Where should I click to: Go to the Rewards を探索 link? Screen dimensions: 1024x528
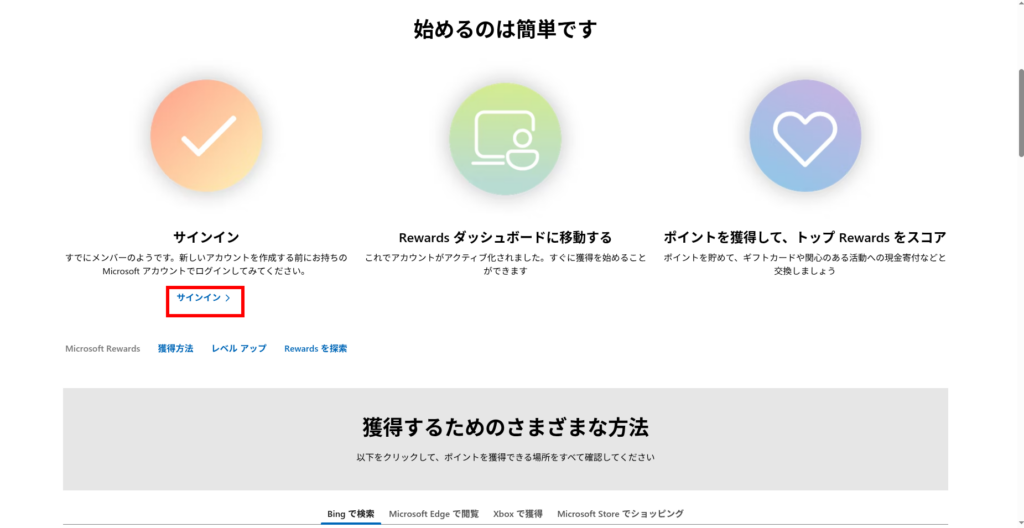(315, 349)
